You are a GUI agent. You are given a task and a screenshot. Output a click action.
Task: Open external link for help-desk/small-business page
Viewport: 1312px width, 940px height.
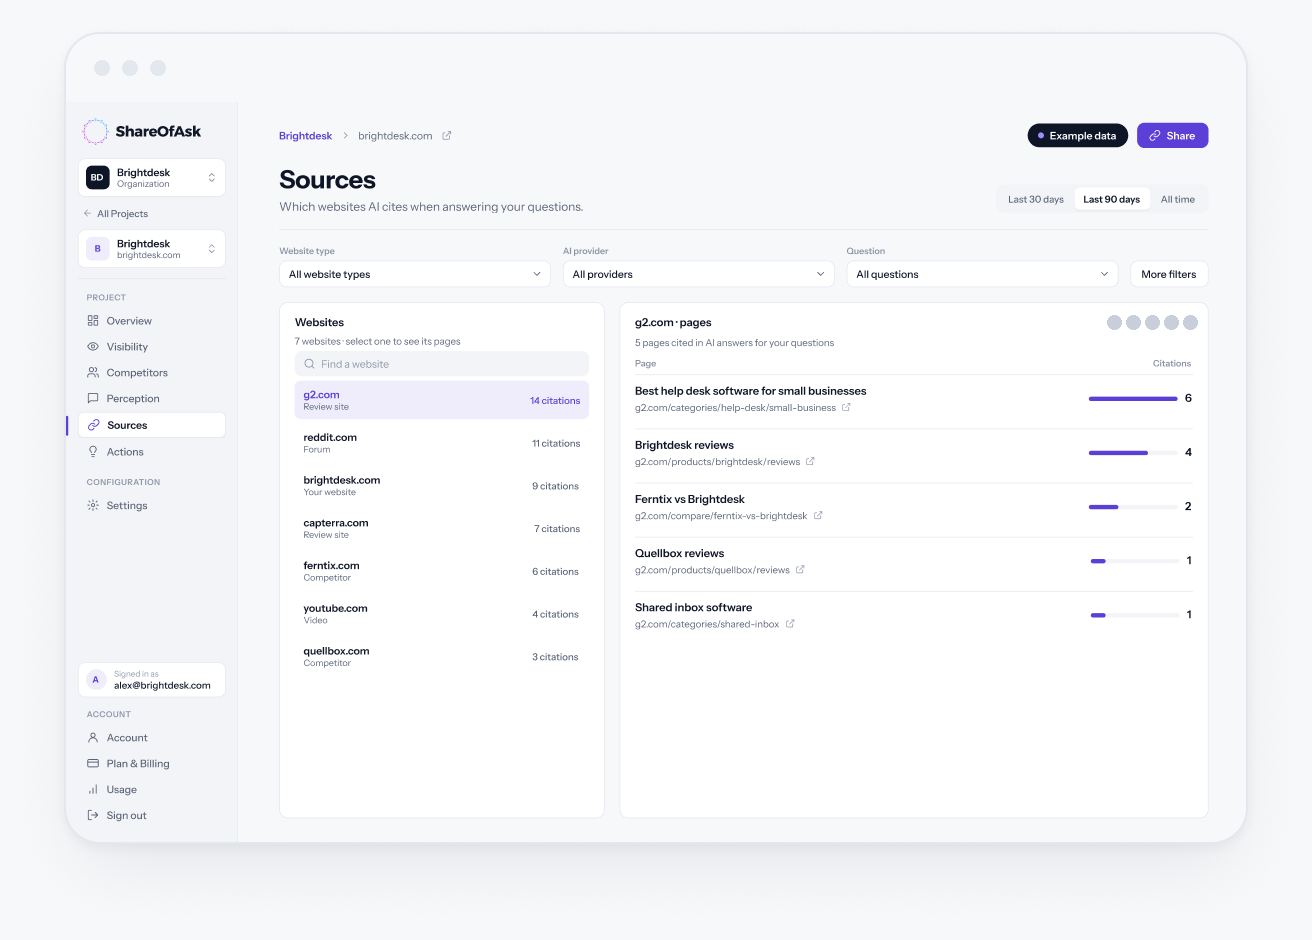coord(846,407)
